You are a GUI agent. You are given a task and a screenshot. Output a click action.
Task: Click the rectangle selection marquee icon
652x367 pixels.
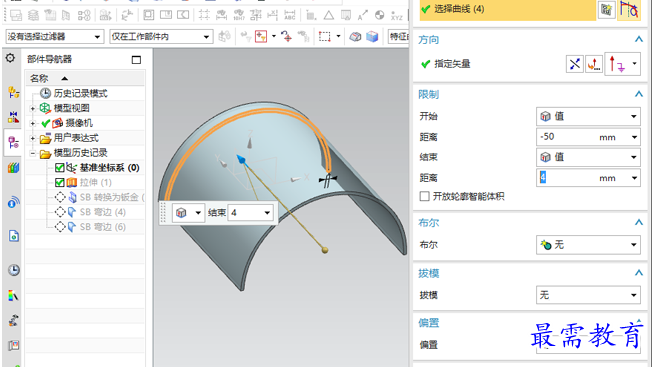pos(325,37)
